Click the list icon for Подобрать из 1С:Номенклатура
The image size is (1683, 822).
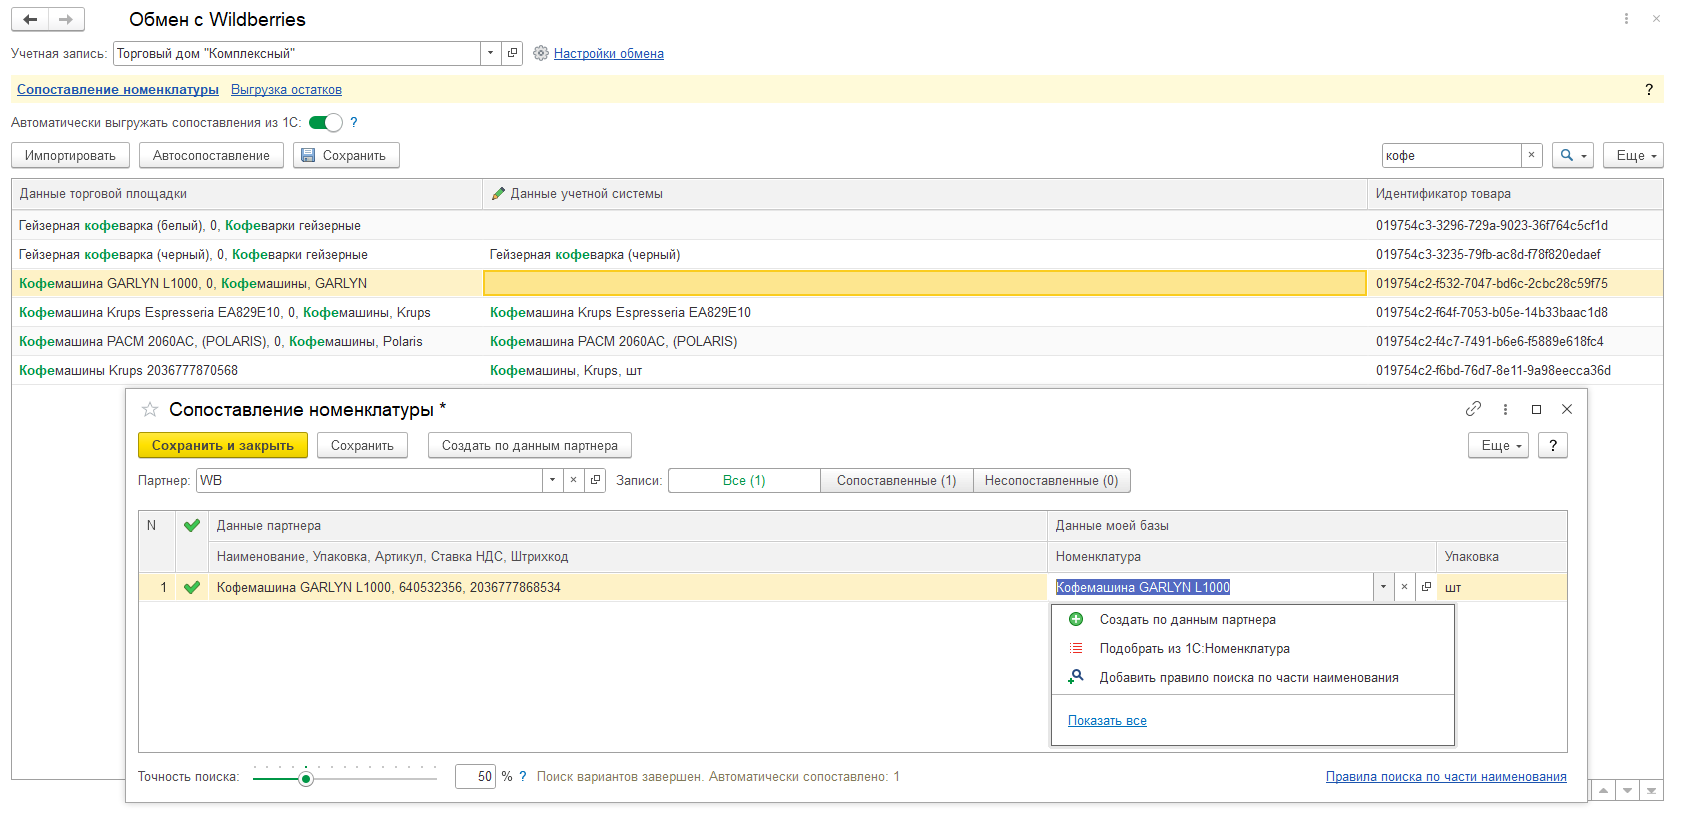pos(1076,648)
